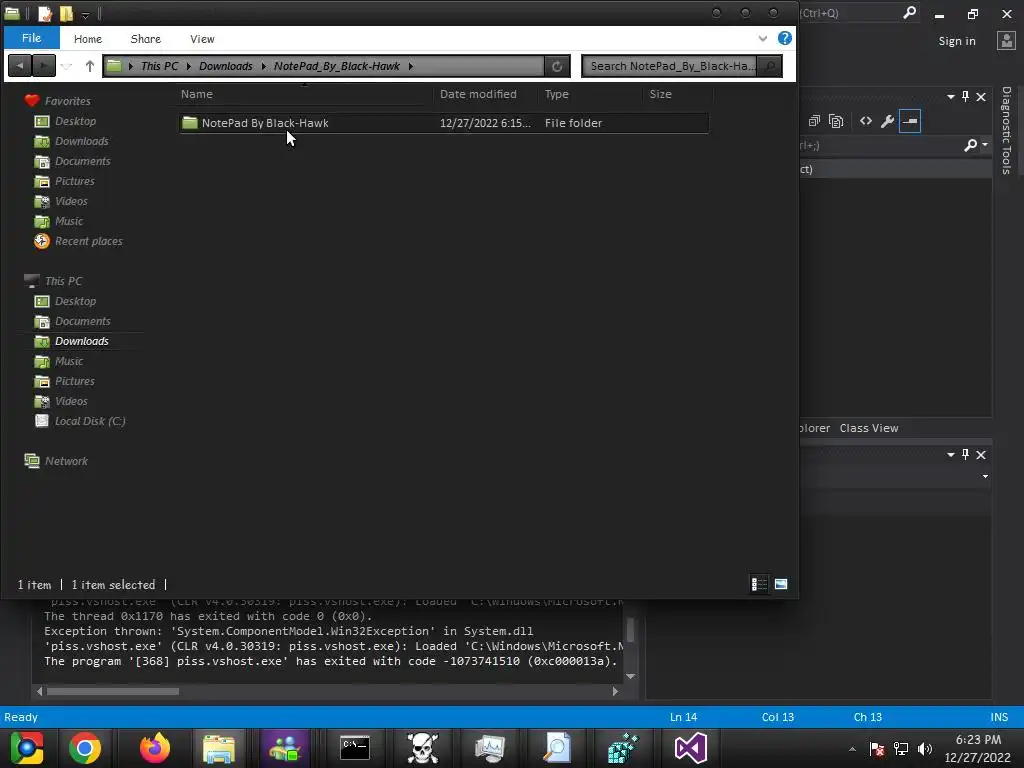The height and width of the screenshot is (768, 1024).
Task: Click Show All Files in Solution Explorer toolbar
Action: point(836,121)
